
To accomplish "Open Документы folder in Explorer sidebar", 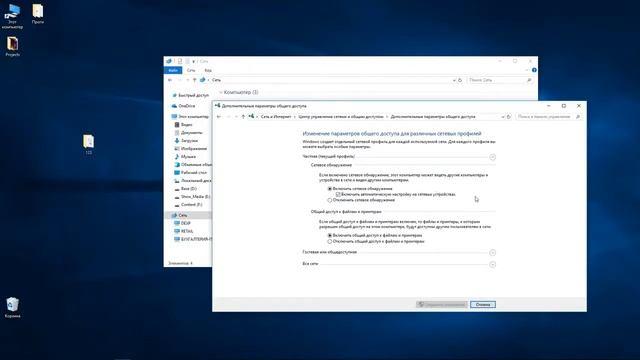I will (x=188, y=133).
